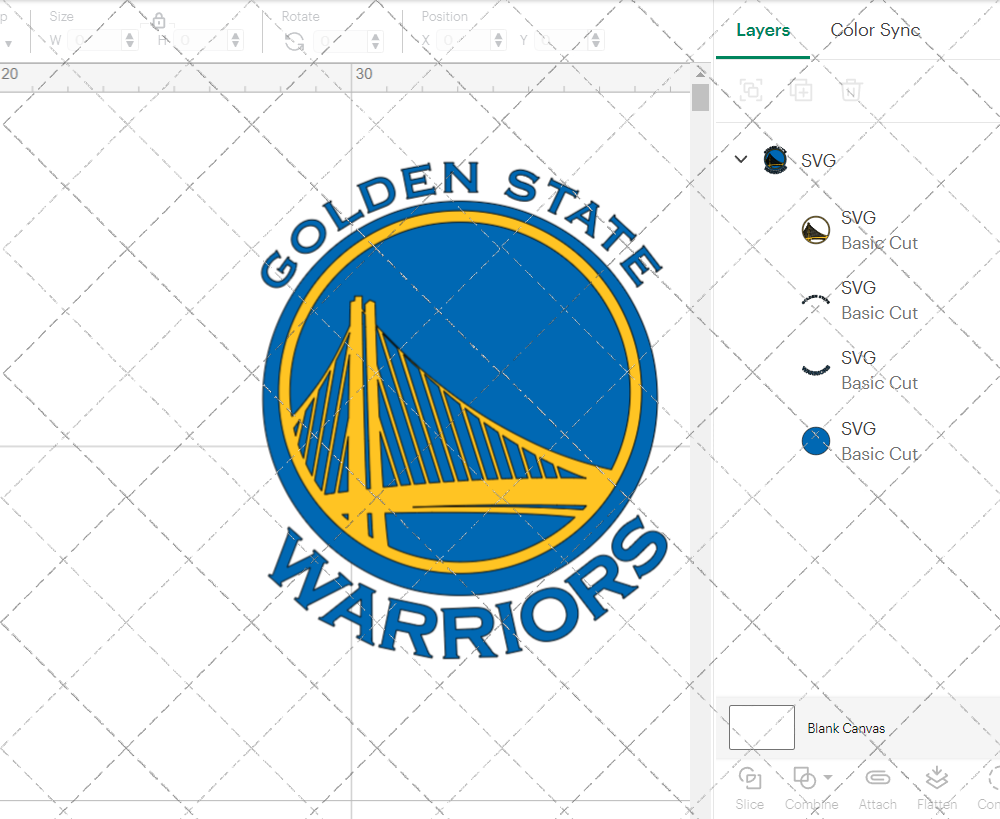Click the Position Y stepper arrows
The width and height of the screenshot is (1000, 819).
tap(595, 41)
